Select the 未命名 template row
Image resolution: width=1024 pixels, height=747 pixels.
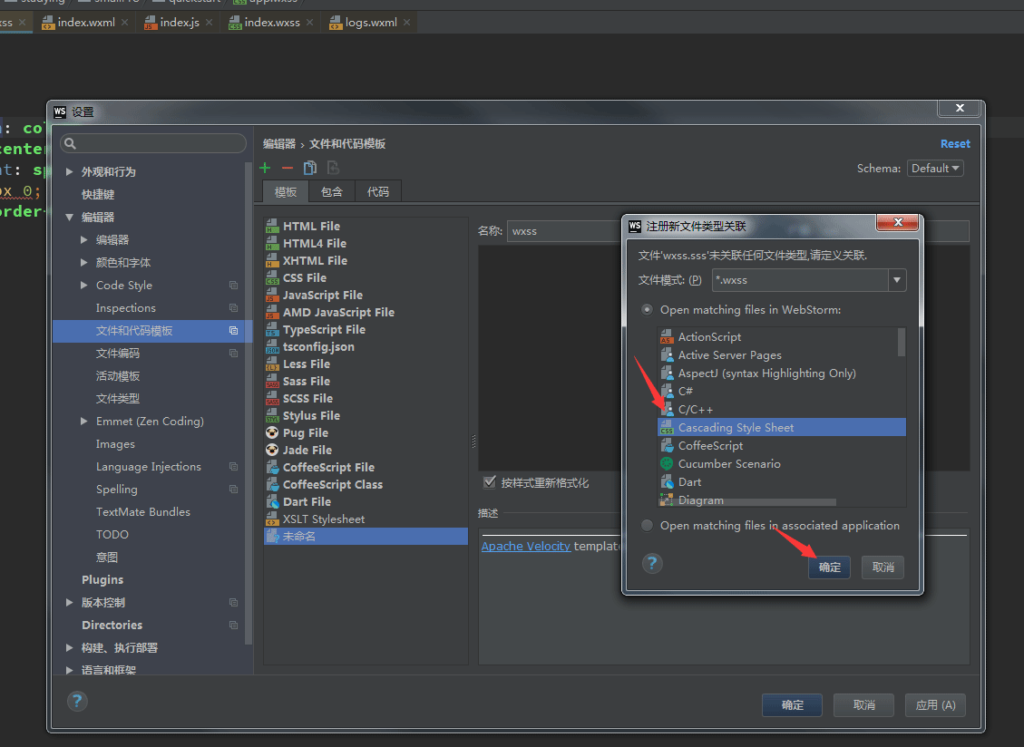click(366, 536)
